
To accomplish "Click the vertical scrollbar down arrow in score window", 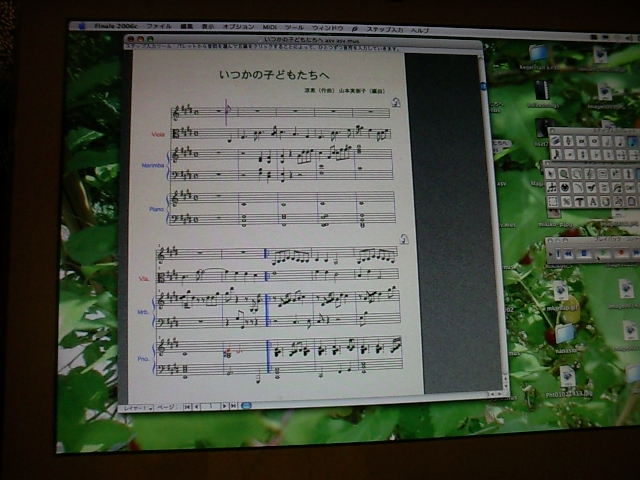I will click(506, 384).
